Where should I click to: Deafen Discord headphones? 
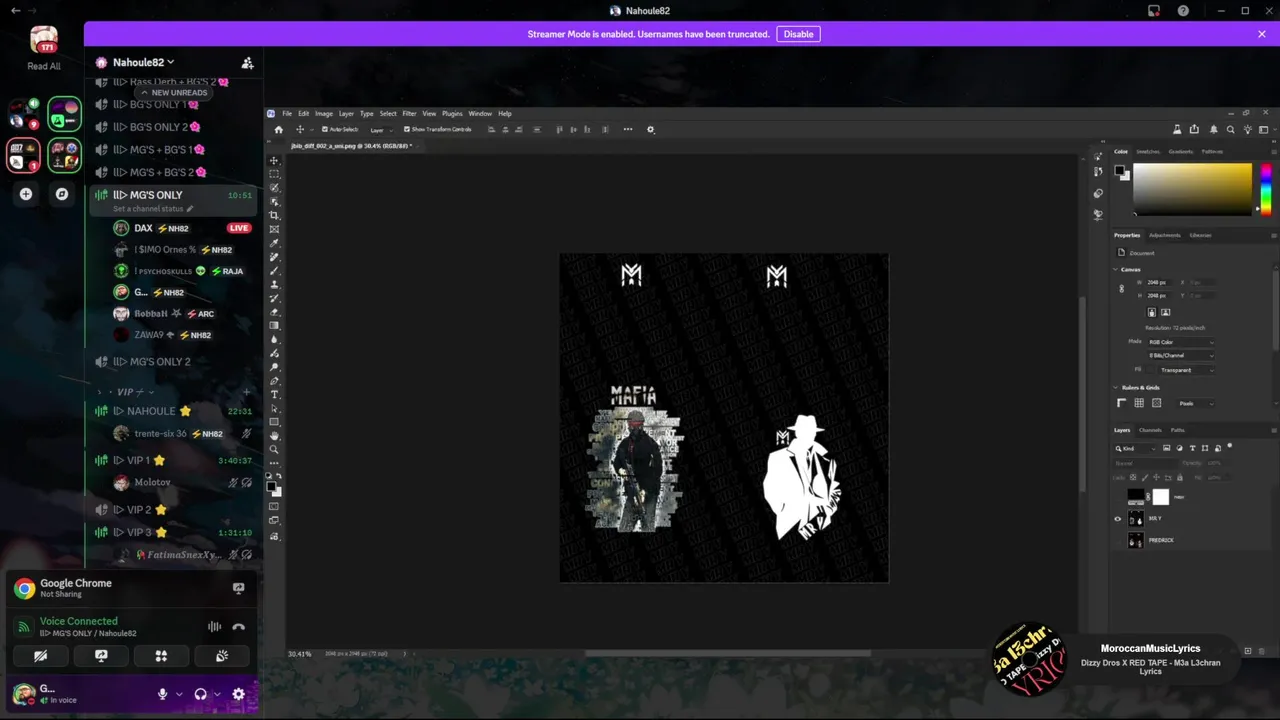click(200, 694)
